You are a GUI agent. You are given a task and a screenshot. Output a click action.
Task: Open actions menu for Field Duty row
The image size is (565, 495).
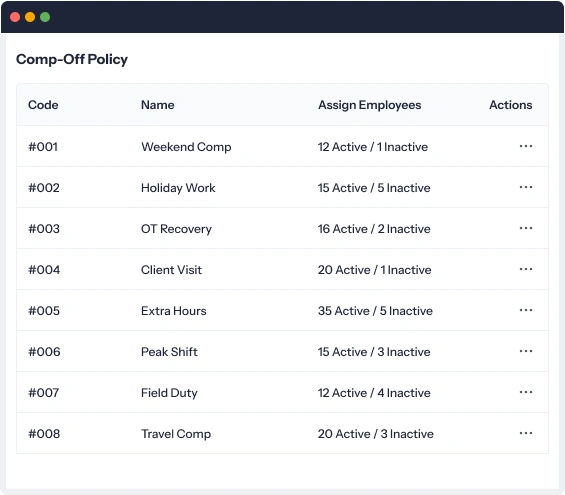526,392
